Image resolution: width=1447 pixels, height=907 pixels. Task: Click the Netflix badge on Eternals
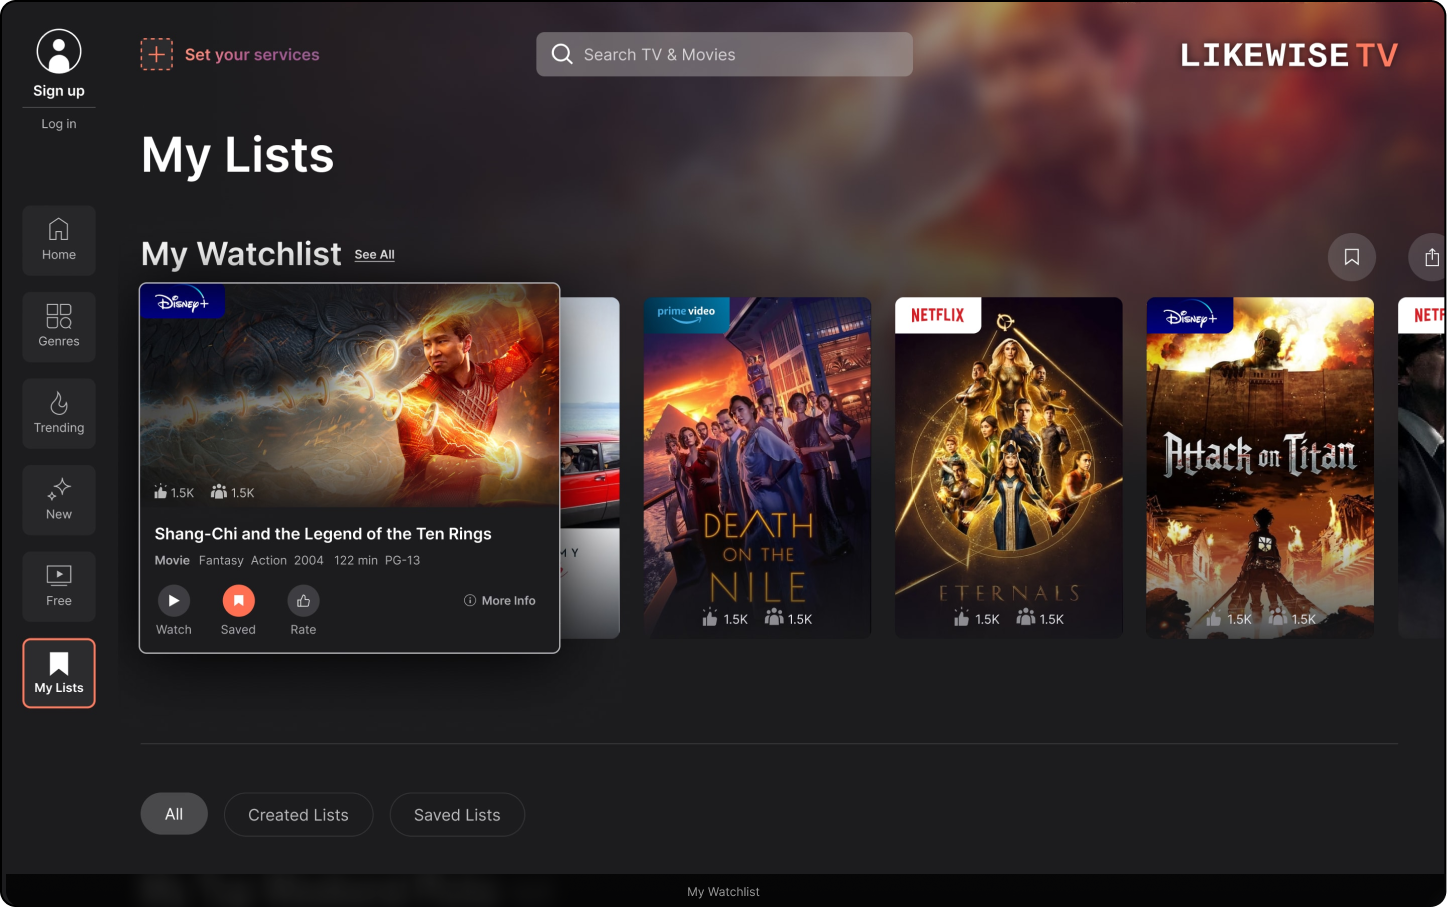tap(938, 315)
